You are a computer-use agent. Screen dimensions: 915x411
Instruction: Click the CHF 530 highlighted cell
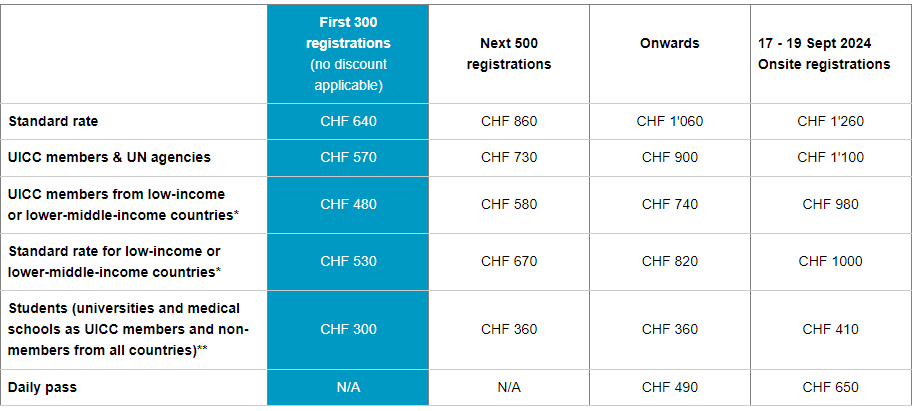(348, 261)
